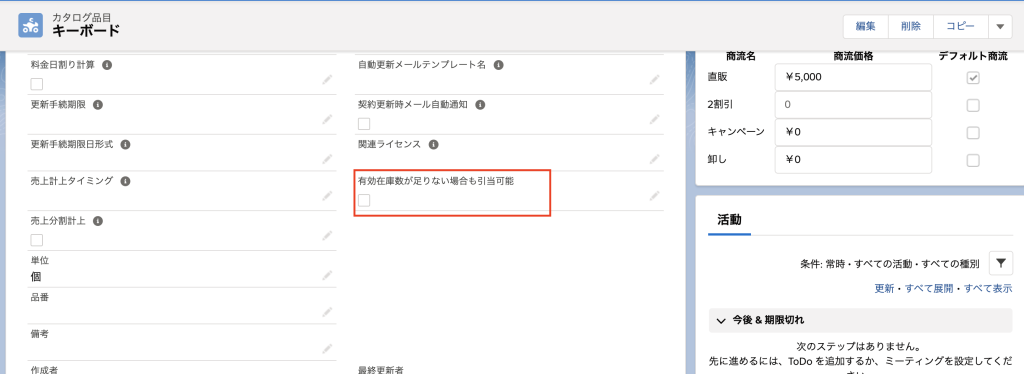The height and width of the screenshot is (374, 1024).
Task: Click info icon next to 料金日割り計算
Action: point(107,65)
